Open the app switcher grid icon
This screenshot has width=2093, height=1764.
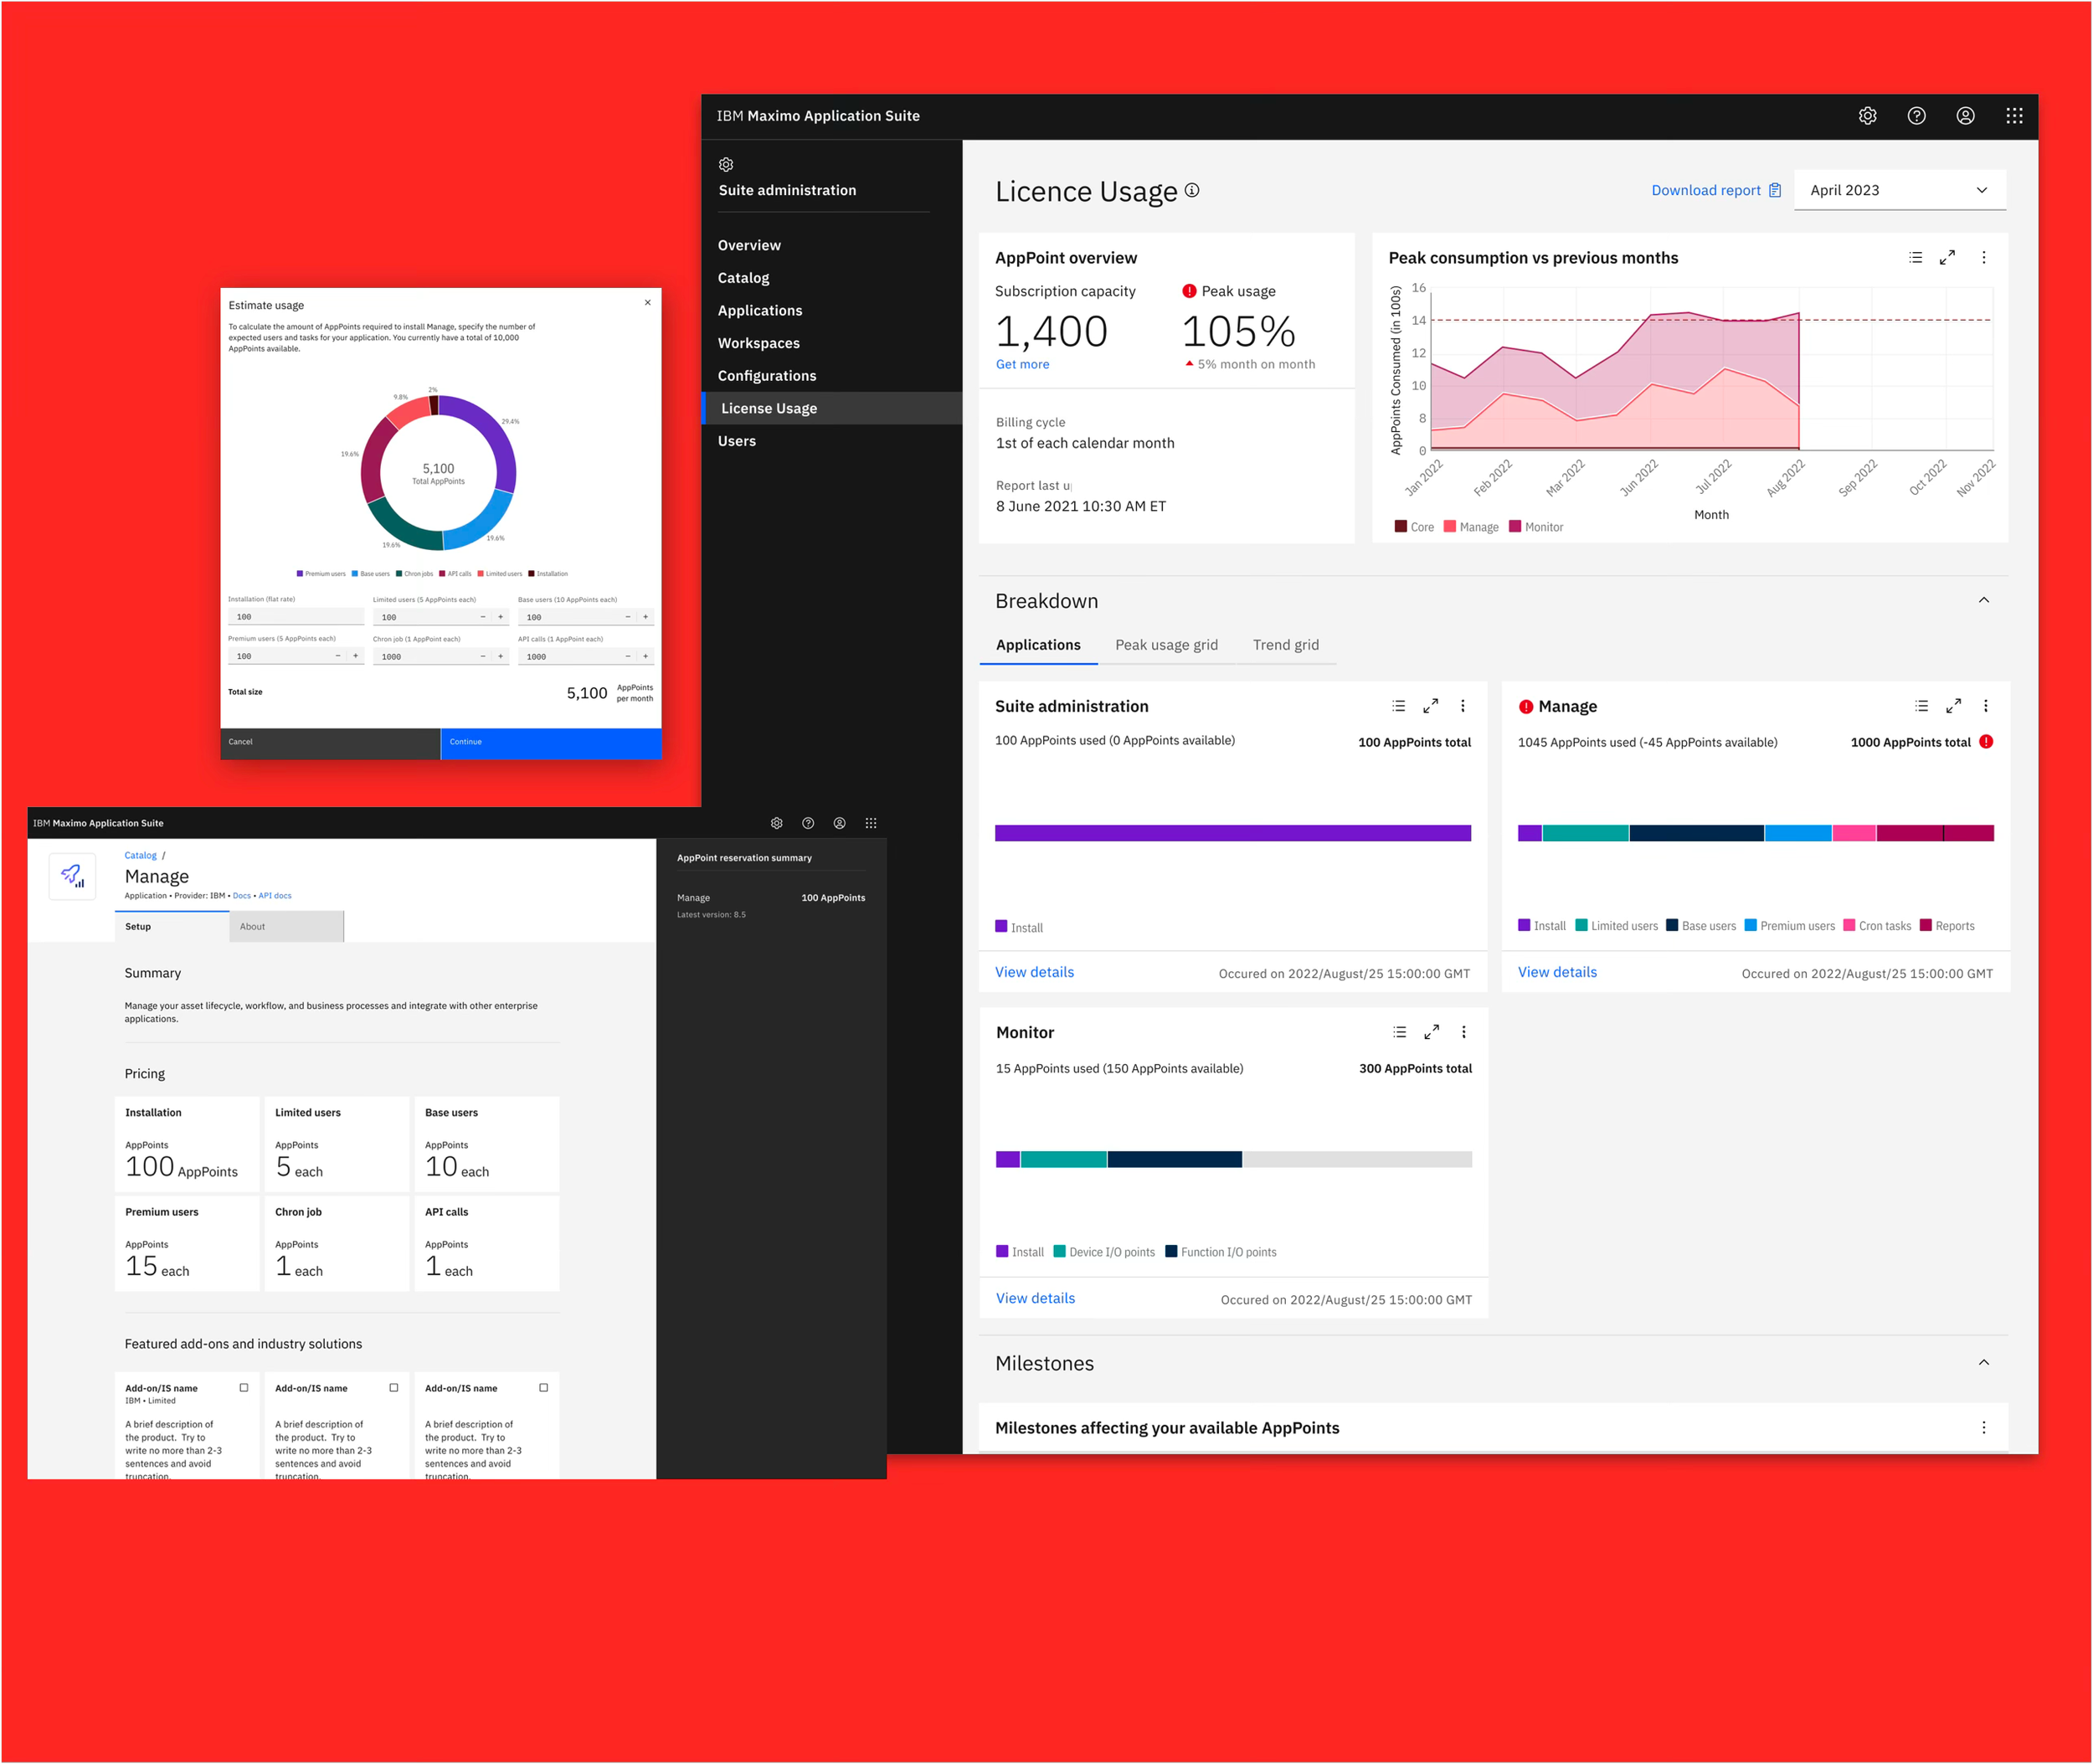point(2014,115)
